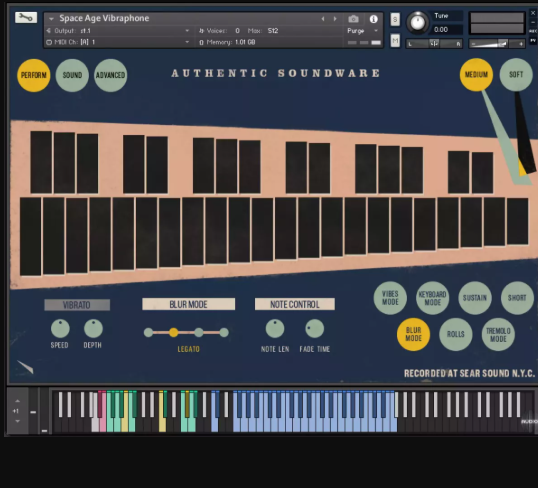538x488 pixels.
Task: Switch to the SOUND tab
Action: pyautogui.click(x=72, y=75)
